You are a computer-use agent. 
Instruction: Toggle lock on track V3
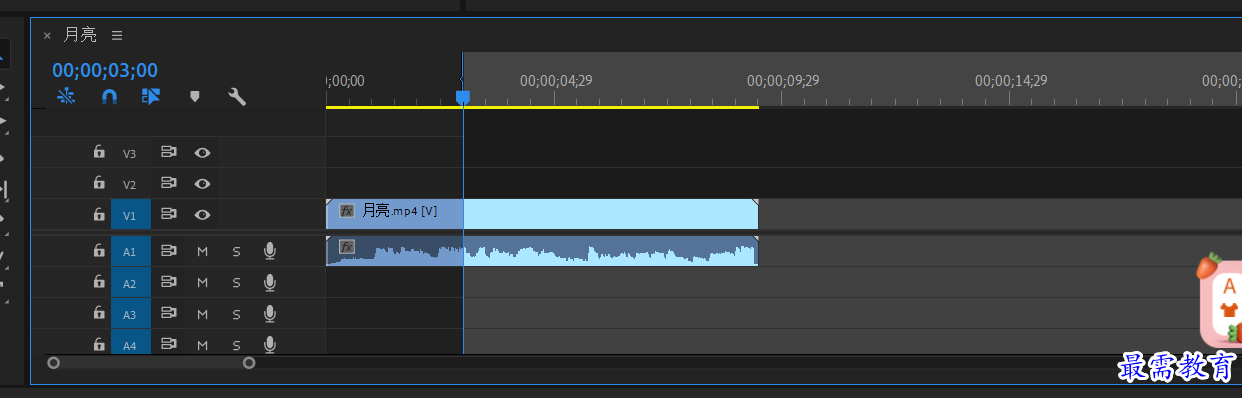tap(99, 153)
